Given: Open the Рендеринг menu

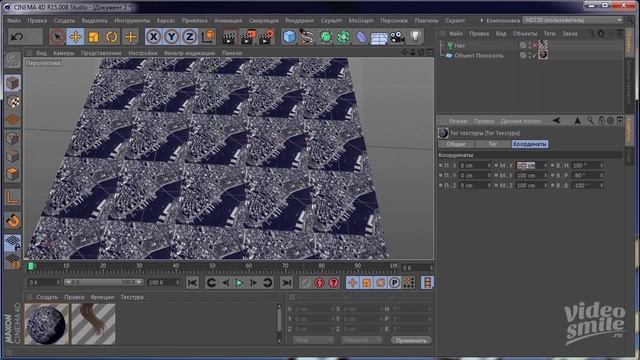Looking at the screenshot, I should coord(300,20).
